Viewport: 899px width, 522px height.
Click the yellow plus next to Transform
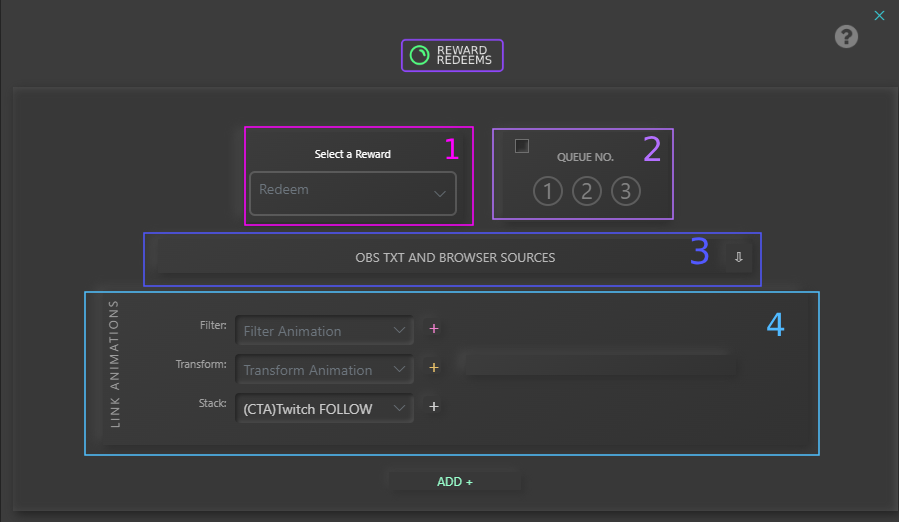coord(434,368)
